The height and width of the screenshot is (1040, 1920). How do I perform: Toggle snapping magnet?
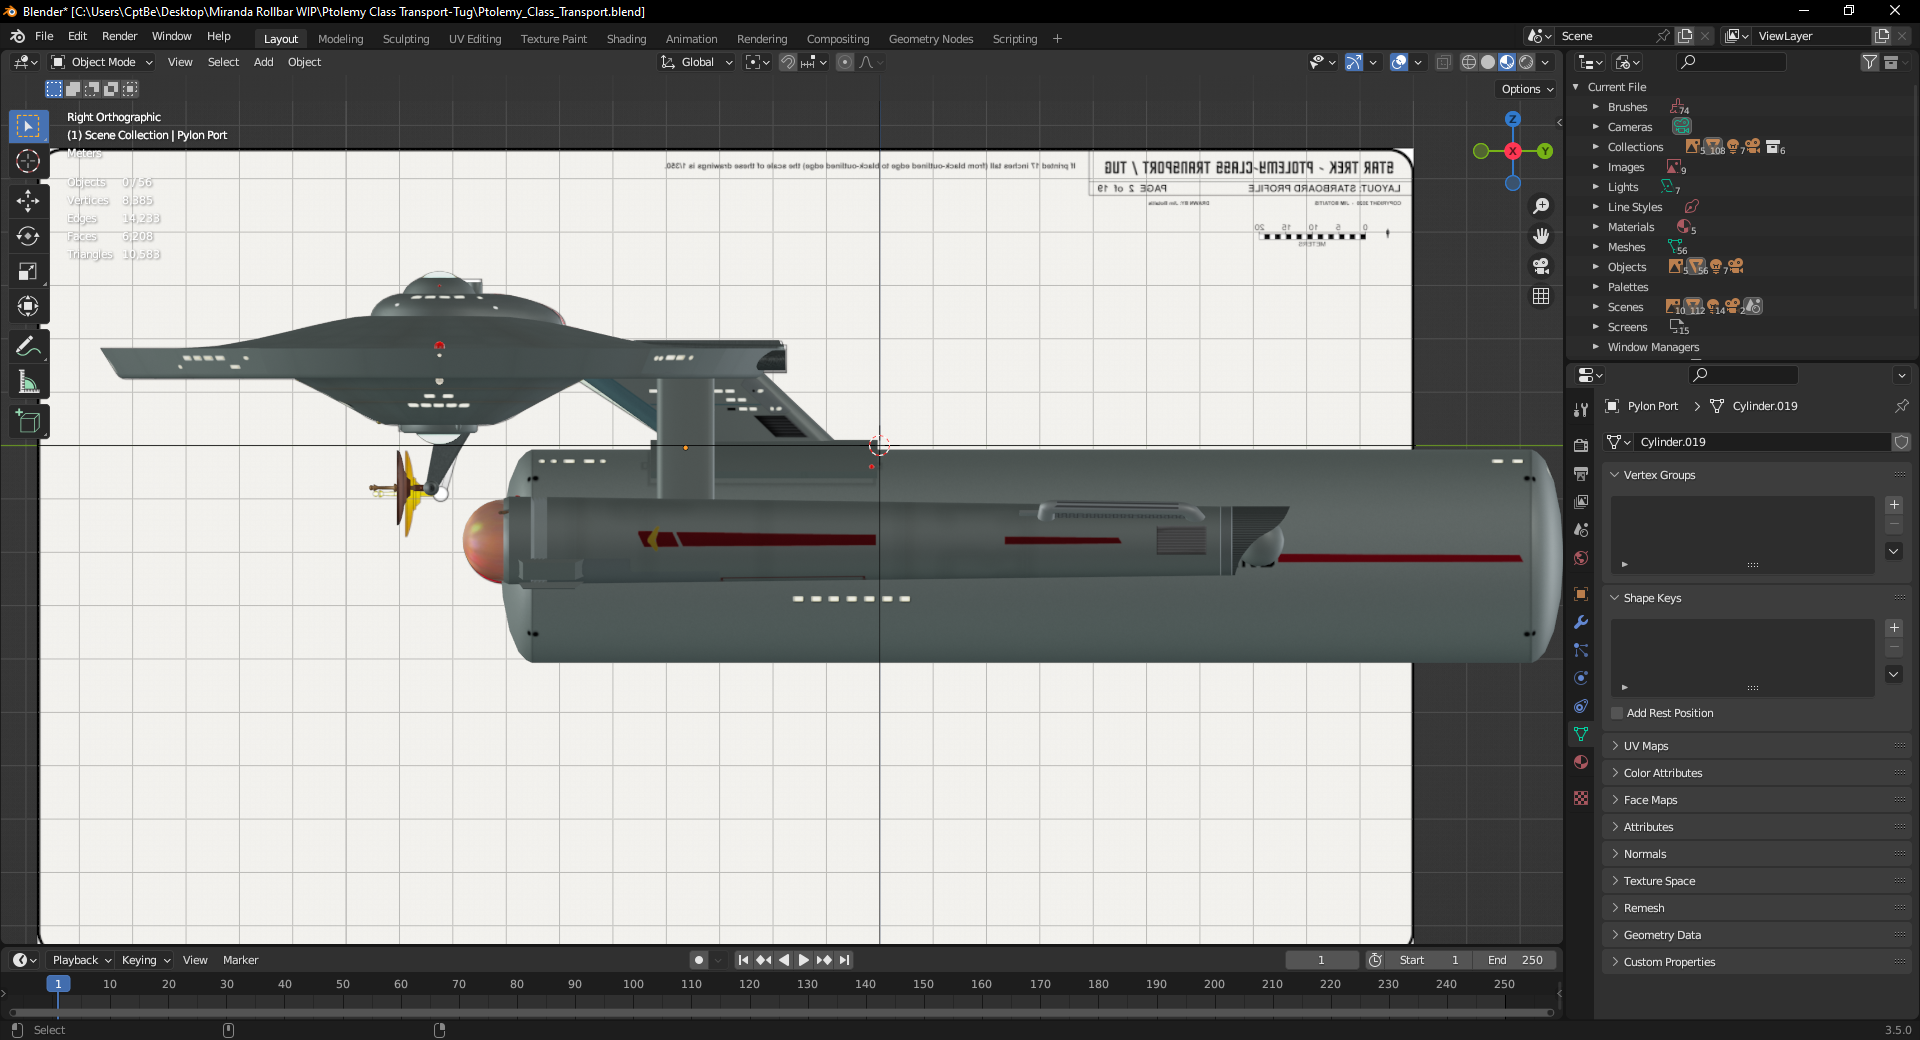[x=788, y=62]
